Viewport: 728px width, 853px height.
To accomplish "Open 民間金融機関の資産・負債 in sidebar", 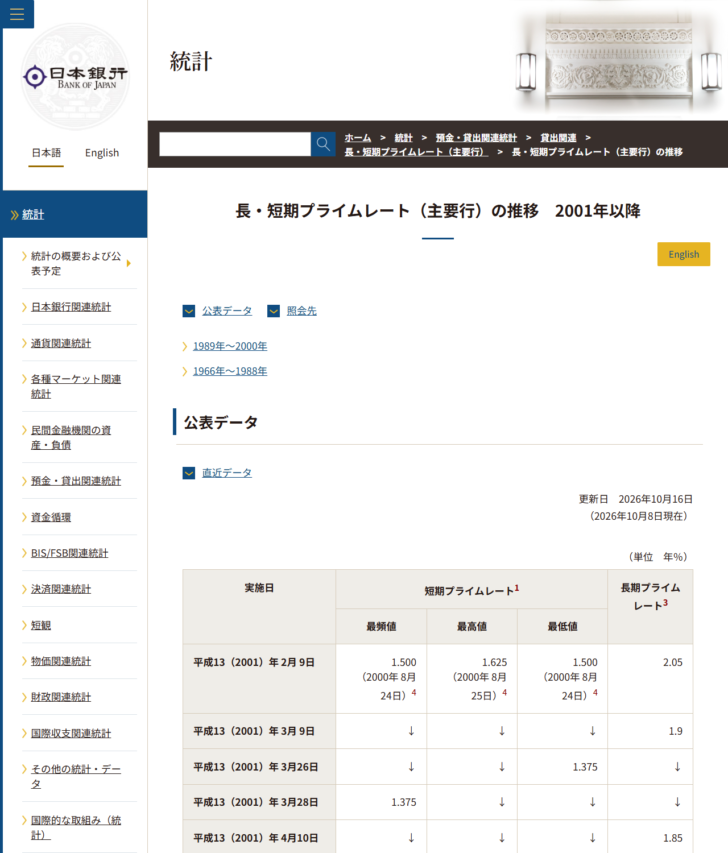I will click(71, 437).
